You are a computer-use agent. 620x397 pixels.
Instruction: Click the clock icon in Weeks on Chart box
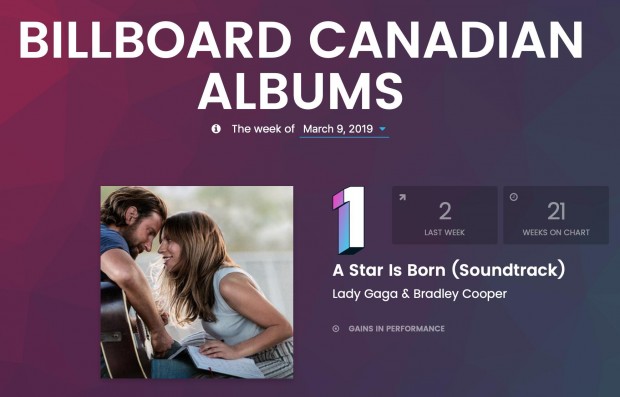tap(514, 197)
